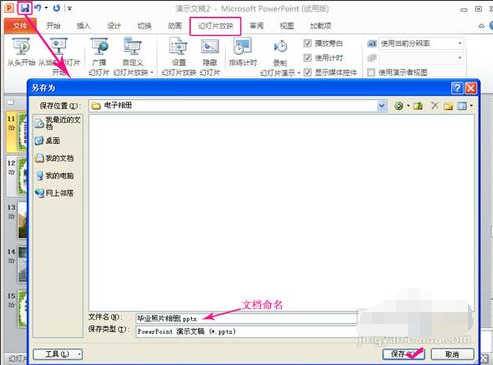This screenshot has height=365, width=493.
Task: Open the Save location (保存位置) dropdown
Action: click(381, 106)
